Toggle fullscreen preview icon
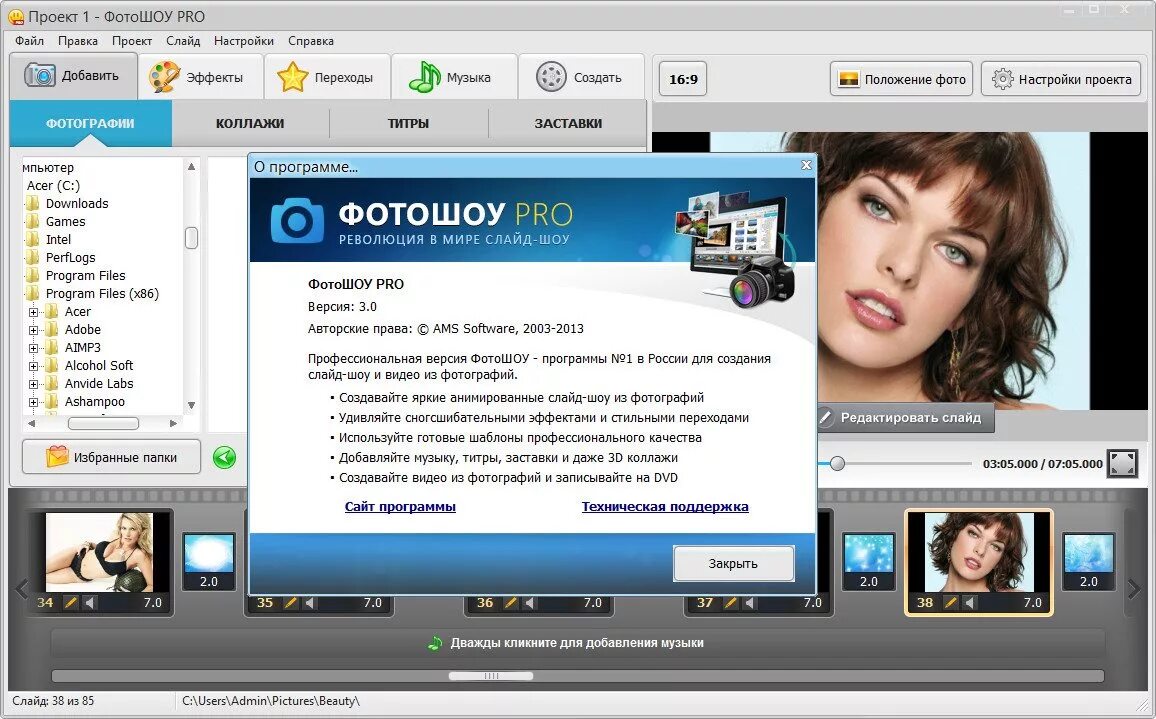This screenshot has height=719, width=1156. coord(1122,463)
